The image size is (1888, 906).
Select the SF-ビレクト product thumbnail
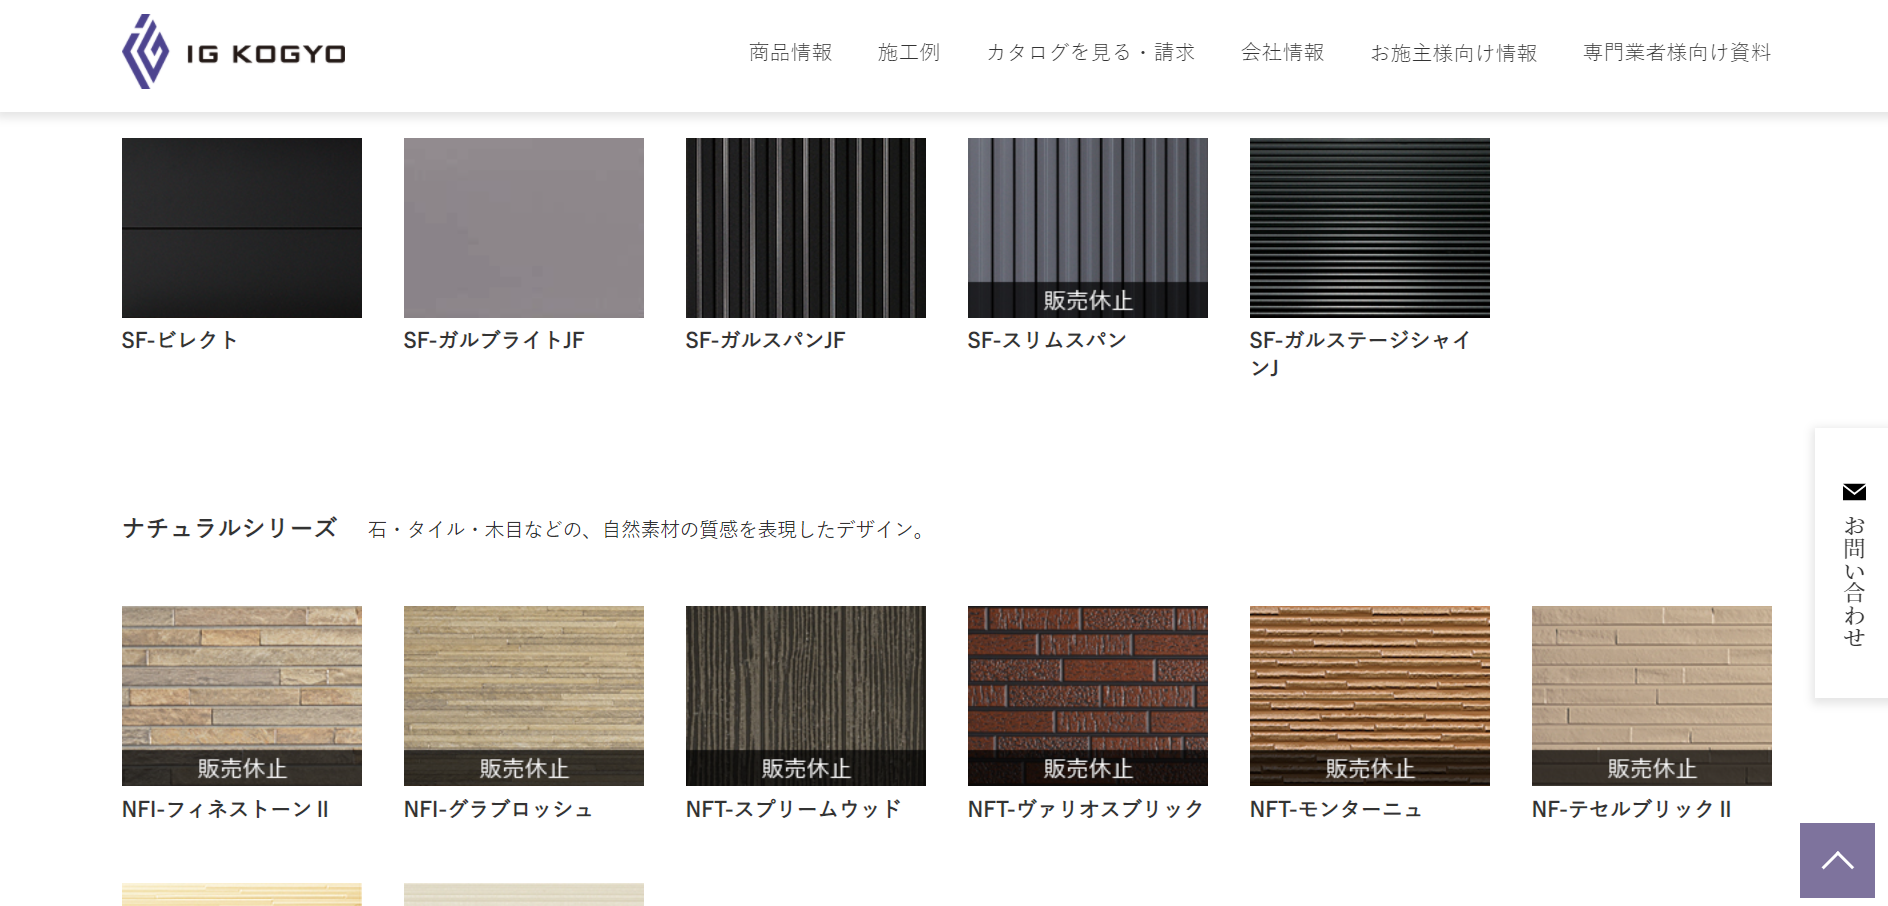(x=242, y=228)
